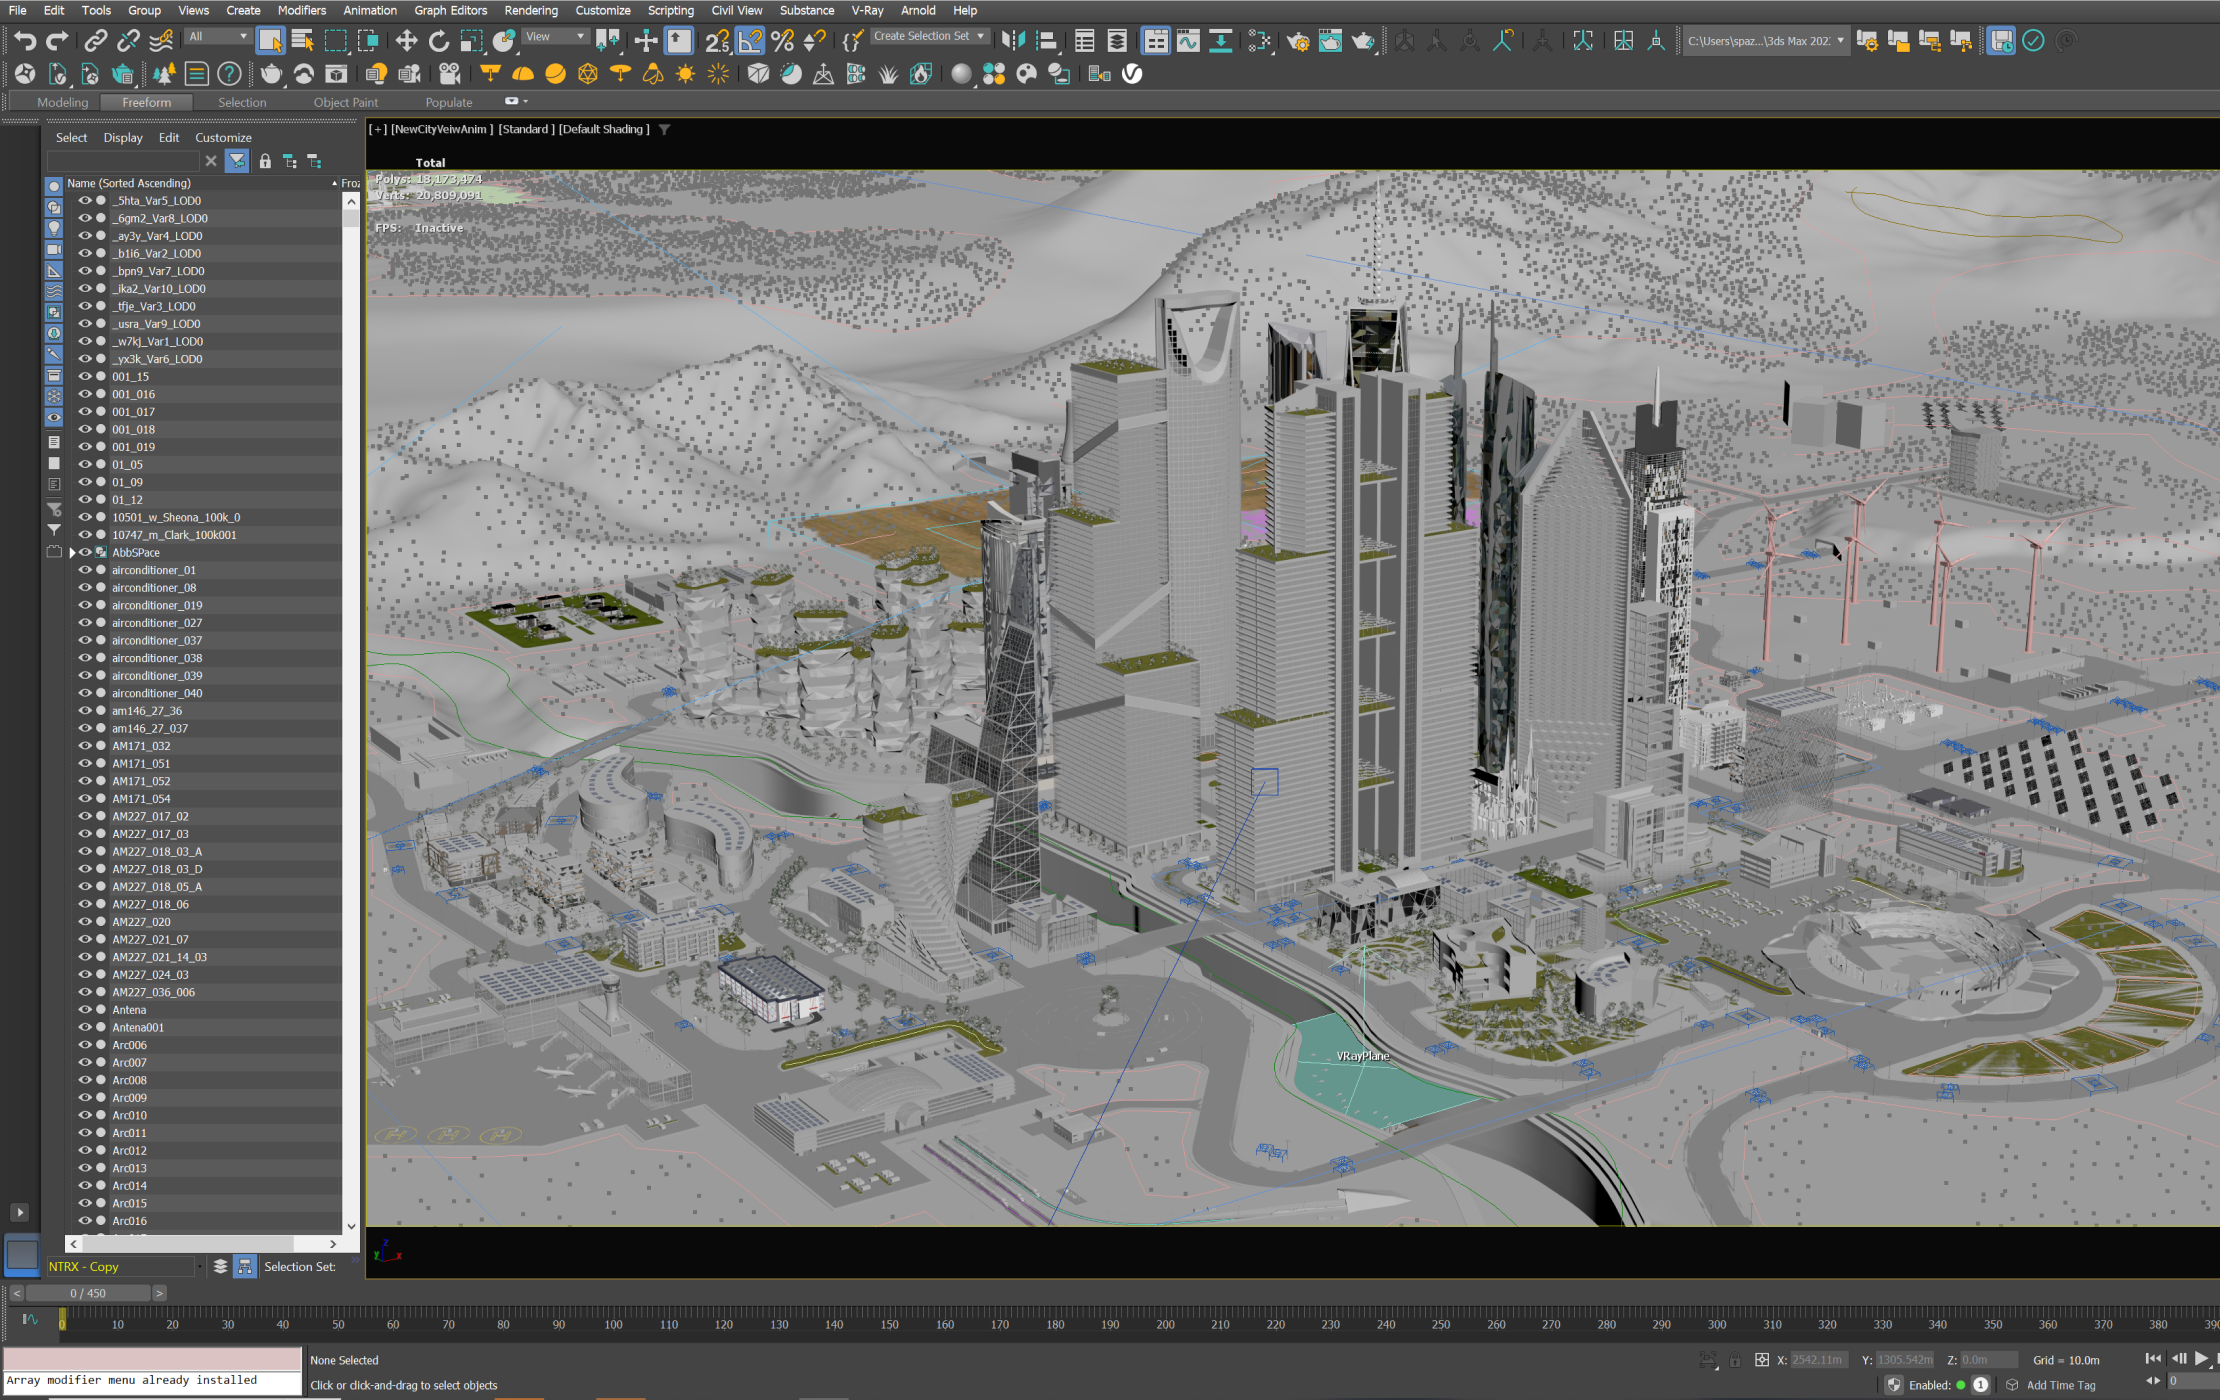Open the selection filter dropdown showing All
The image size is (2220, 1400).
point(217,35)
